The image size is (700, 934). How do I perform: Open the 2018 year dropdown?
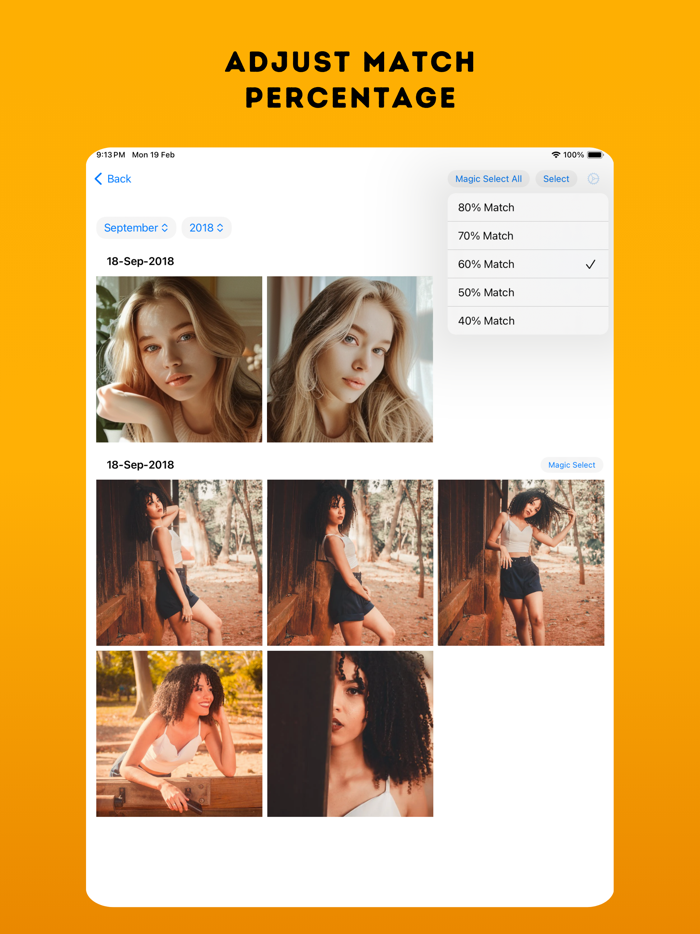[206, 228]
